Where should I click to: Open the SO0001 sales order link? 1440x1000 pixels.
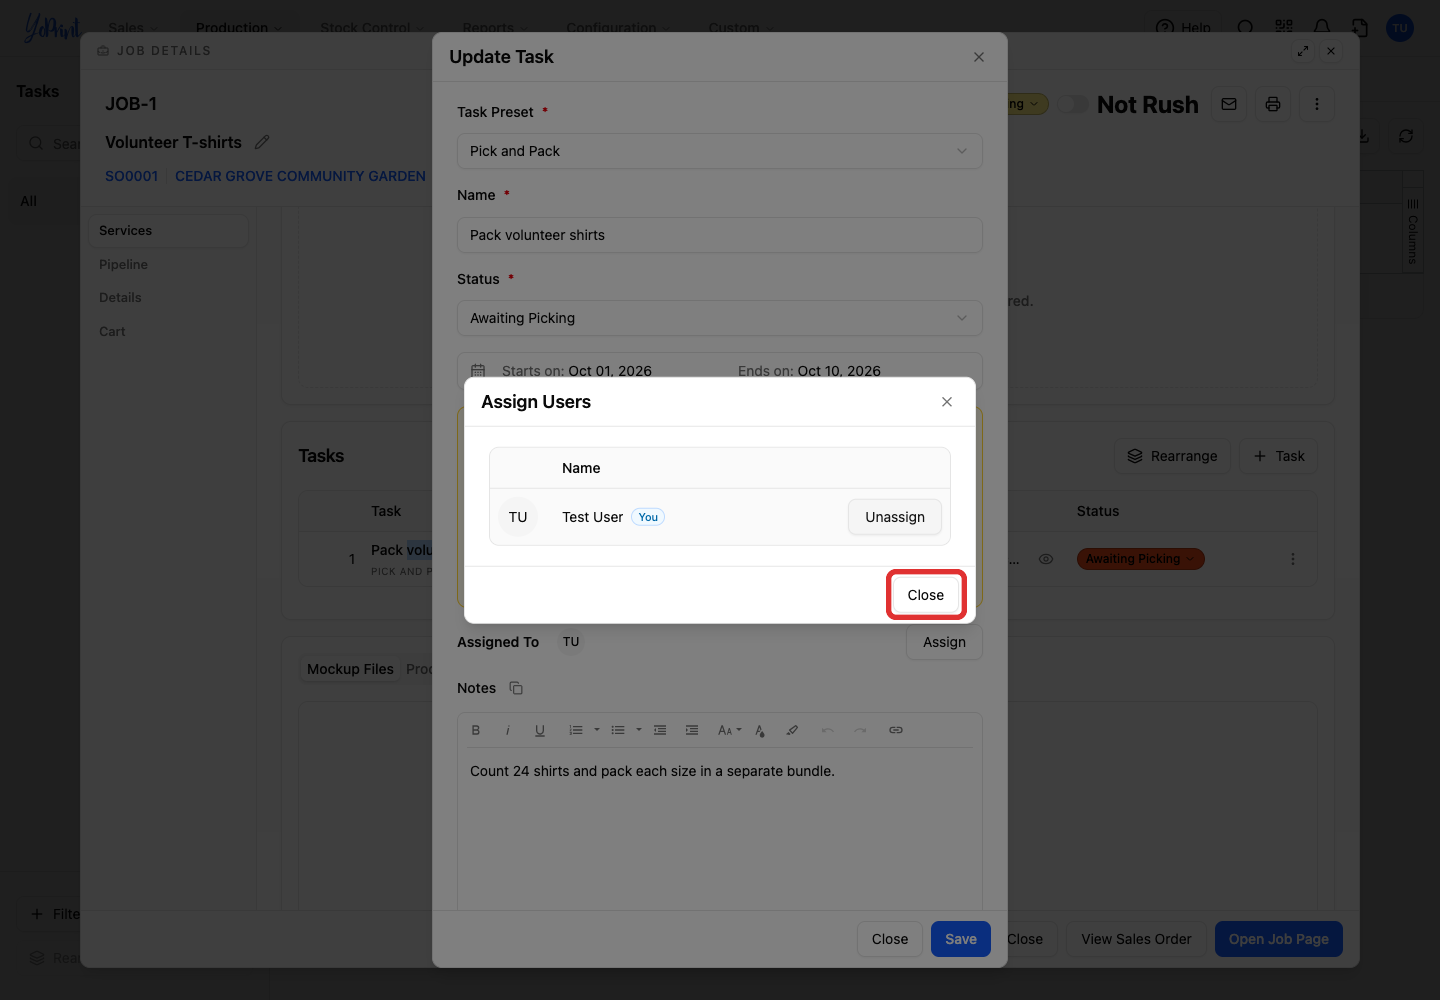132,176
